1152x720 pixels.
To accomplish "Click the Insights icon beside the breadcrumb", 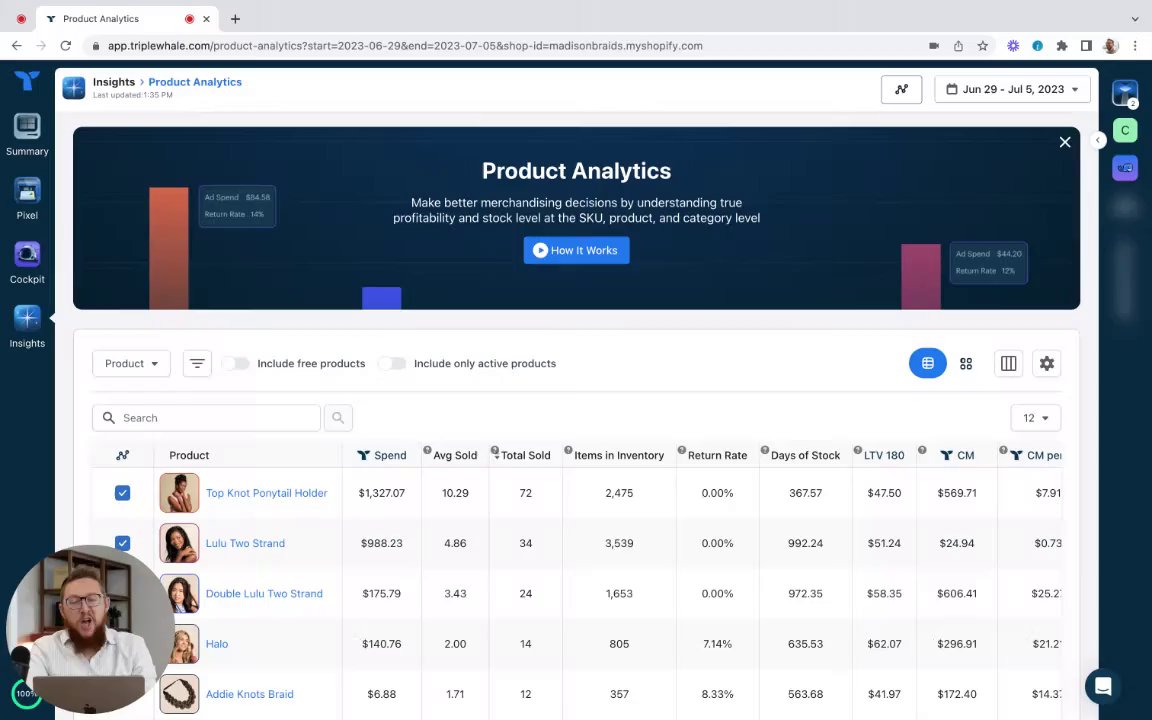I will click(73, 87).
